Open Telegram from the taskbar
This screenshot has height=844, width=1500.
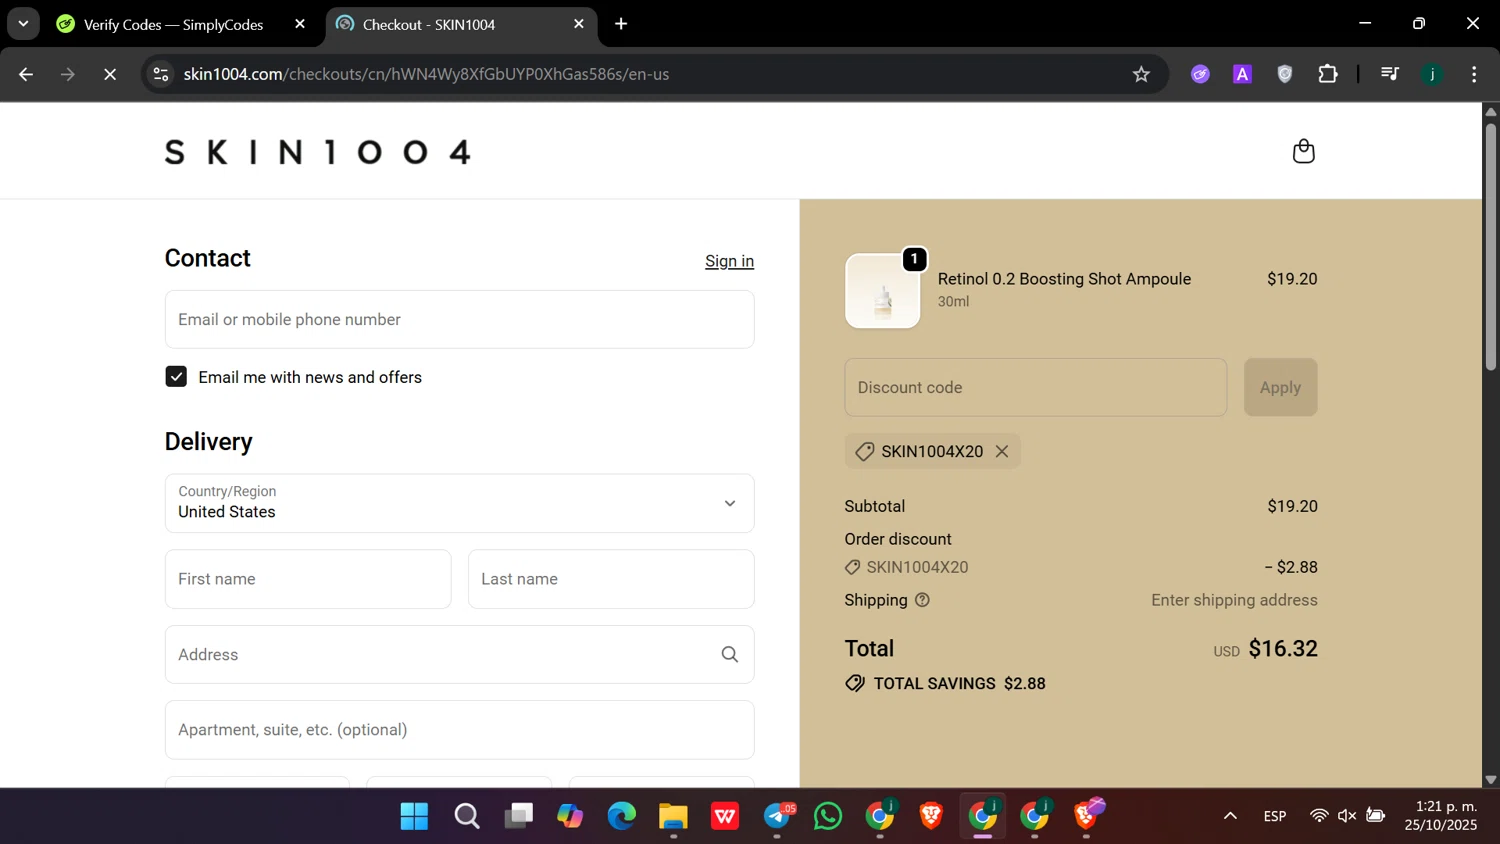tap(778, 816)
